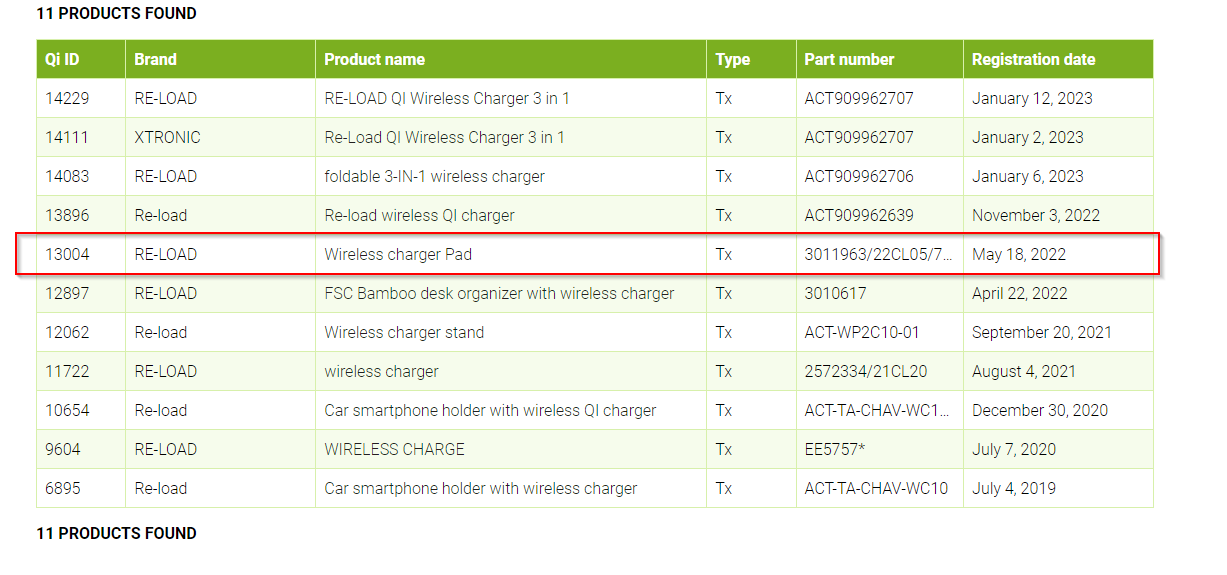Open Qi ID 14229 row
Viewport: 1227px width, 575px height.
(x=67, y=99)
